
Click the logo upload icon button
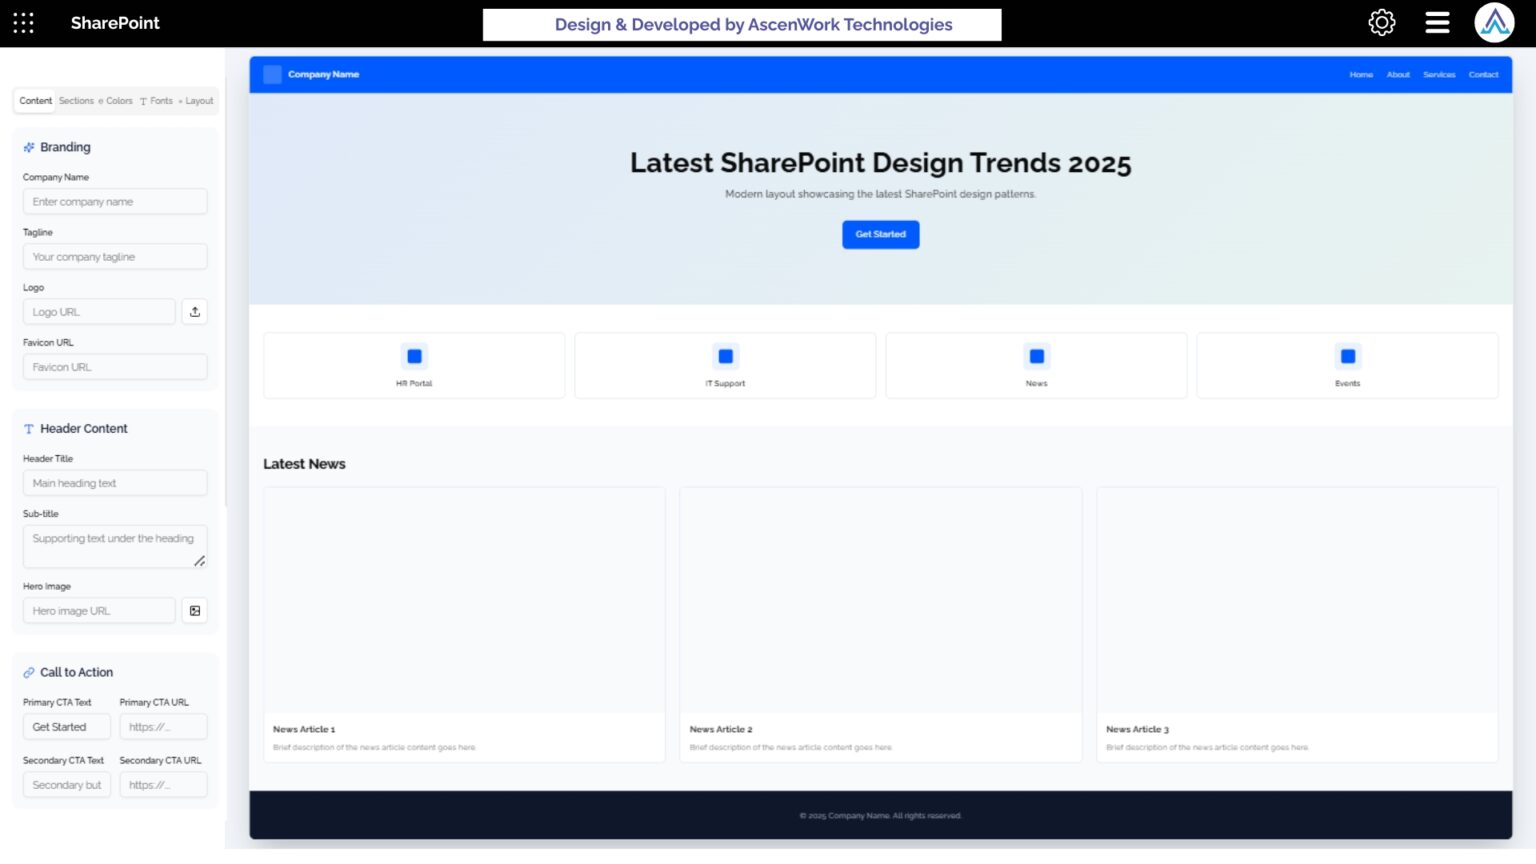pyautogui.click(x=195, y=312)
